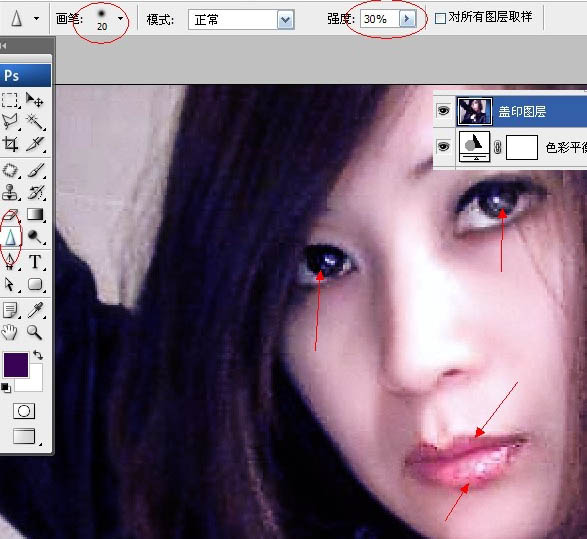Select the Brush tool
Screen dimensions: 587x539
point(35,171)
